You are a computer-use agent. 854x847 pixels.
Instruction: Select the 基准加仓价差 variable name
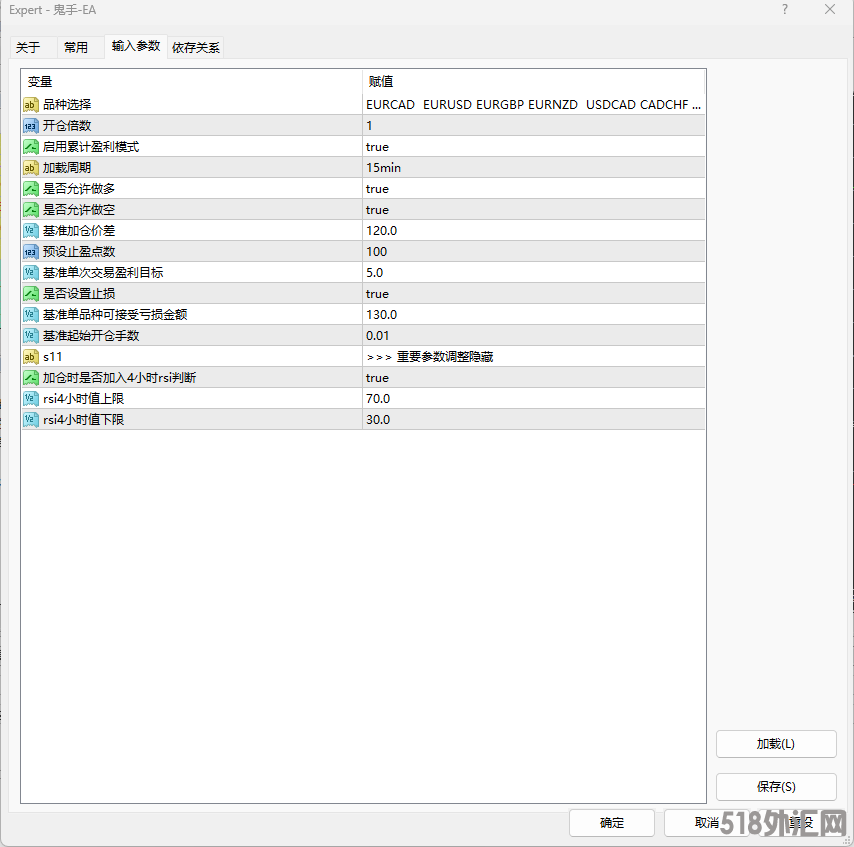79,230
